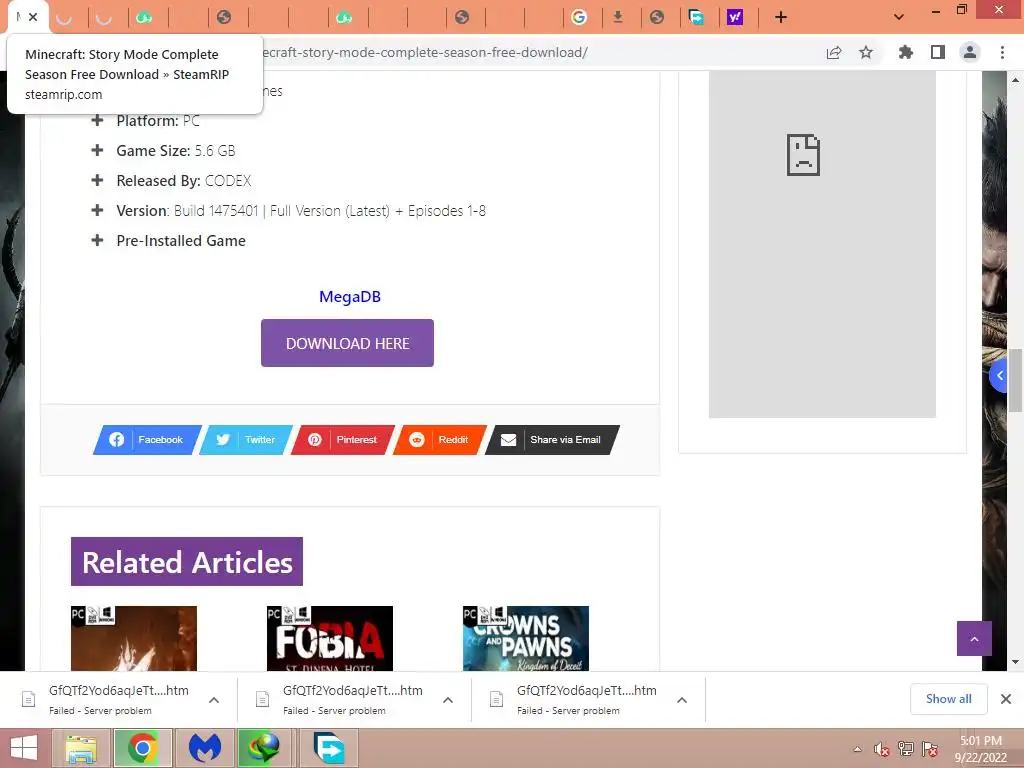Screen dimensions: 1024x768
Task: Select the 'Platform: PC' text
Action: [158, 121]
